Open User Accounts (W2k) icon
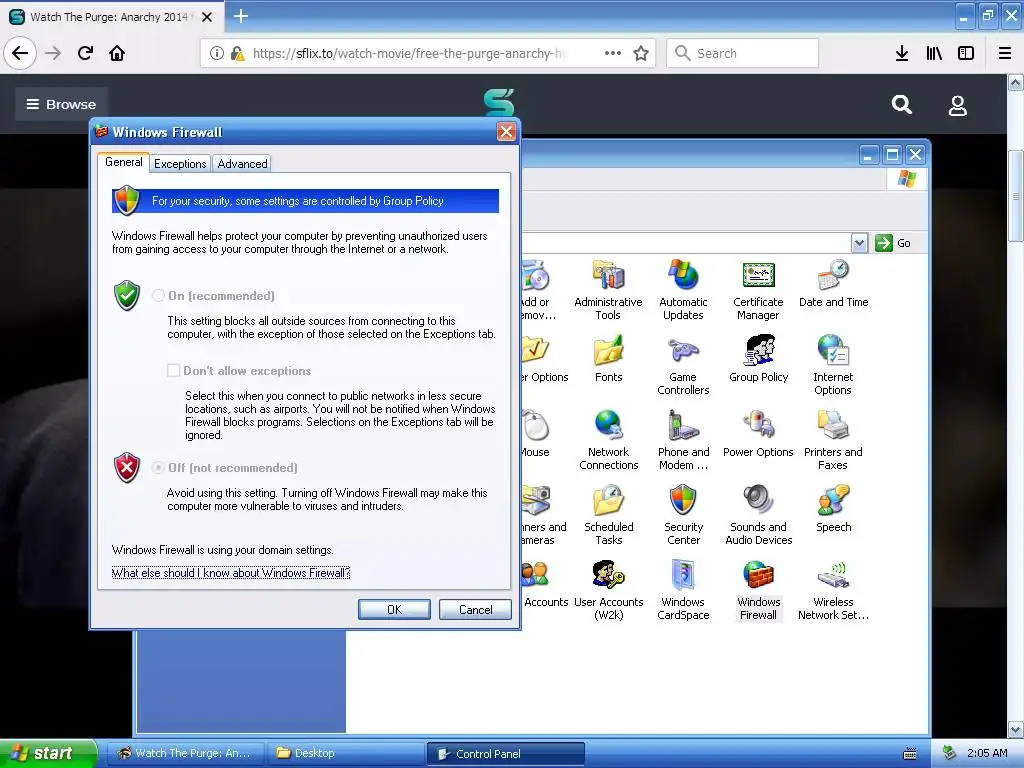The image size is (1024, 768). [x=609, y=590]
